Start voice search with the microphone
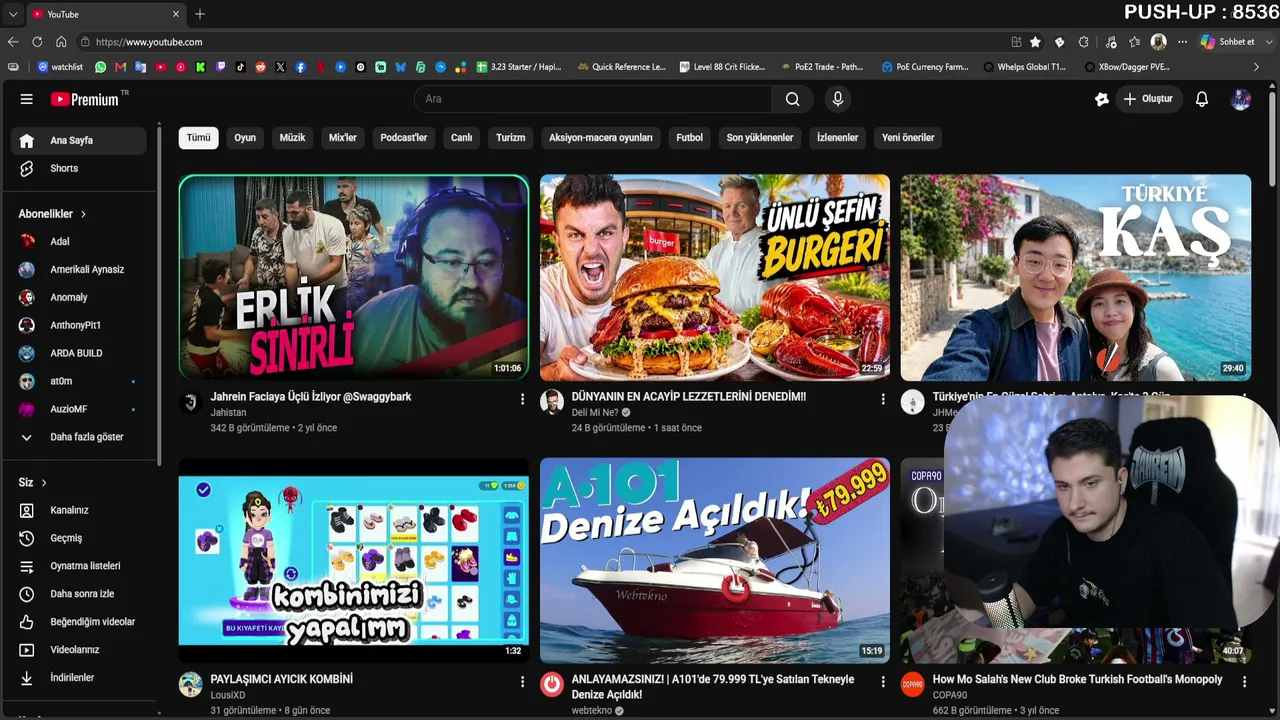 (x=838, y=99)
